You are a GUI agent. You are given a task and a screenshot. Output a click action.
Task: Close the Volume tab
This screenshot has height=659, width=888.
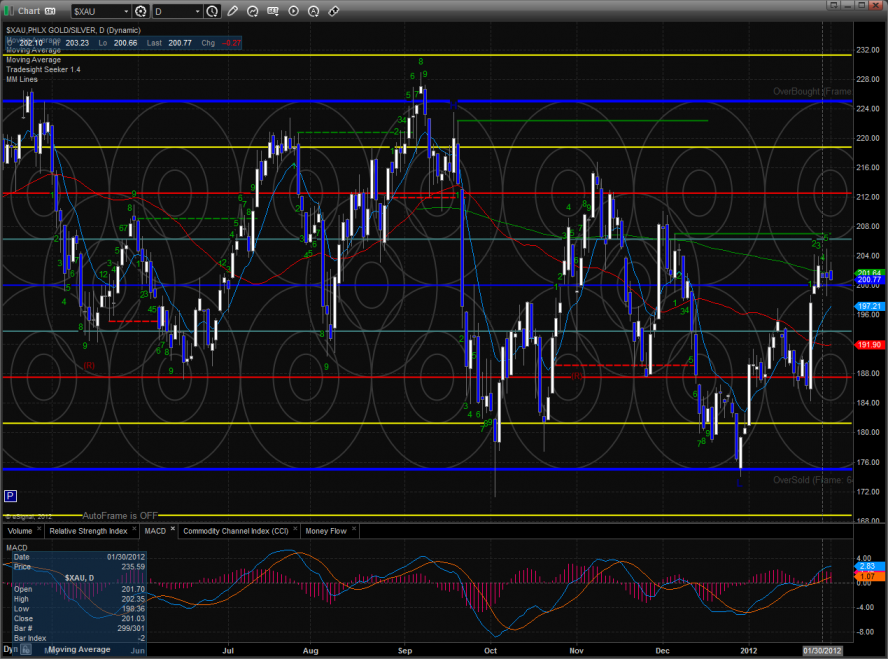point(39,529)
